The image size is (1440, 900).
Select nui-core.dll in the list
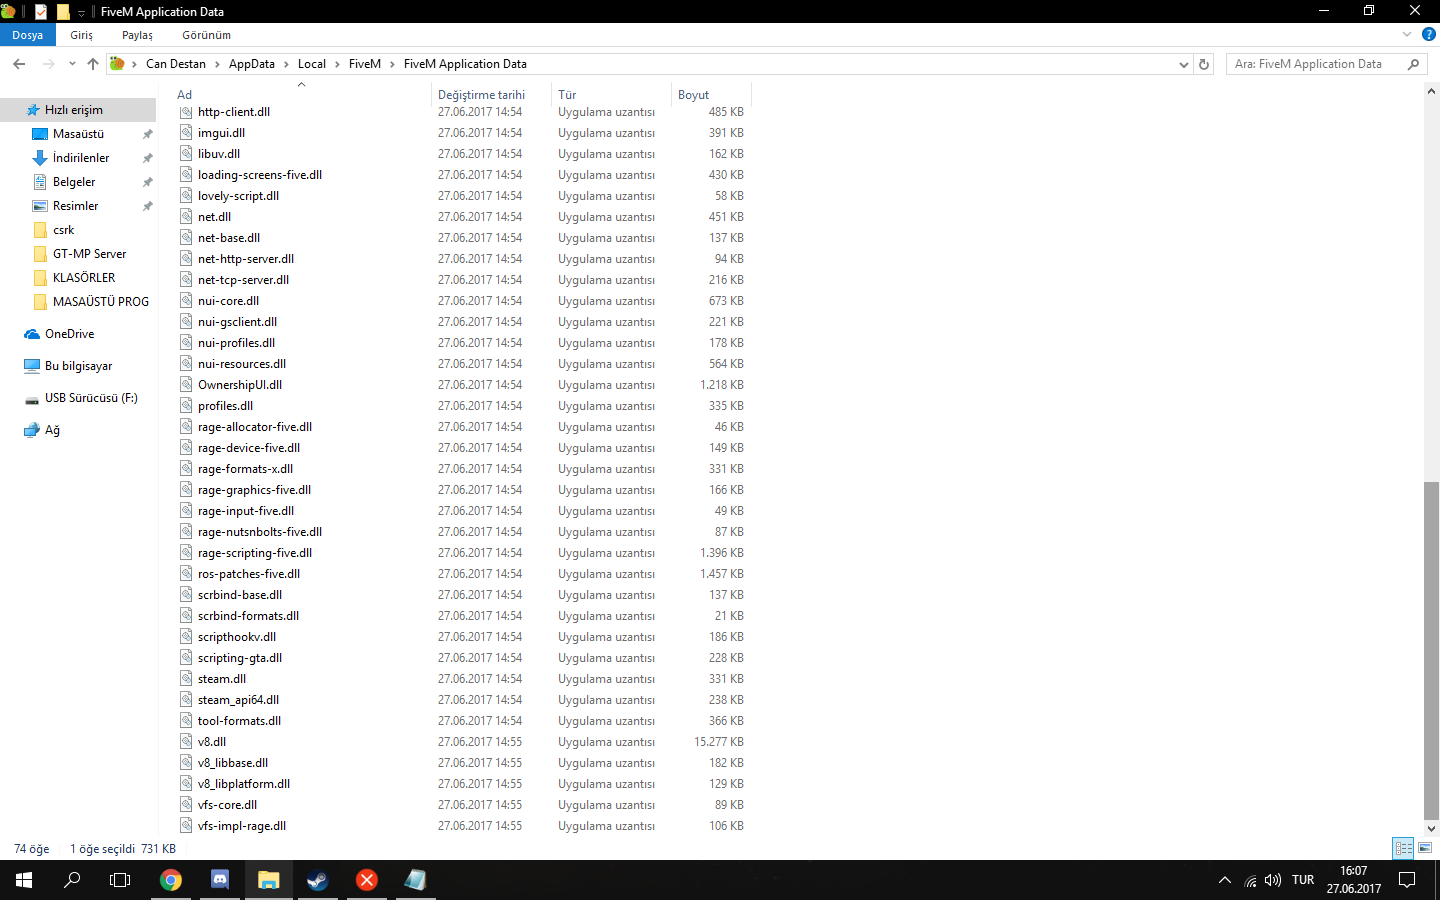pyautogui.click(x=228, y=301)
